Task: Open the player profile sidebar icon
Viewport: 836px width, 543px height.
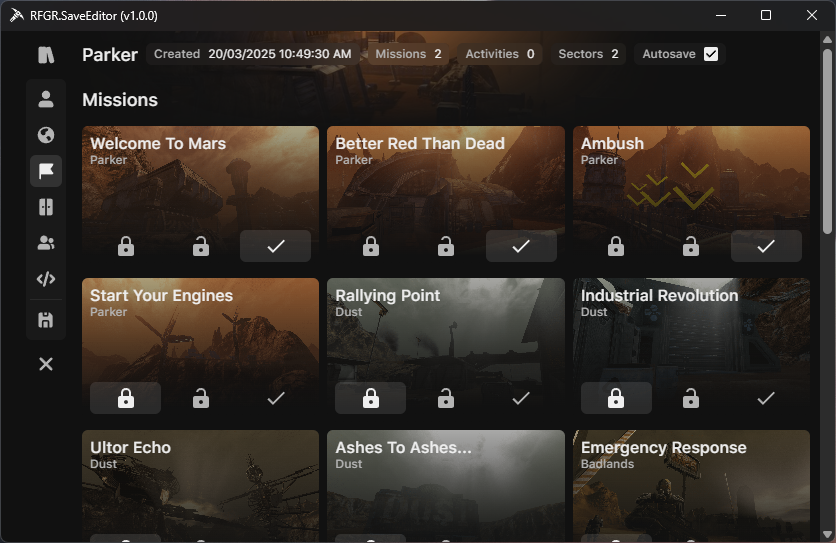Action: 46,99
